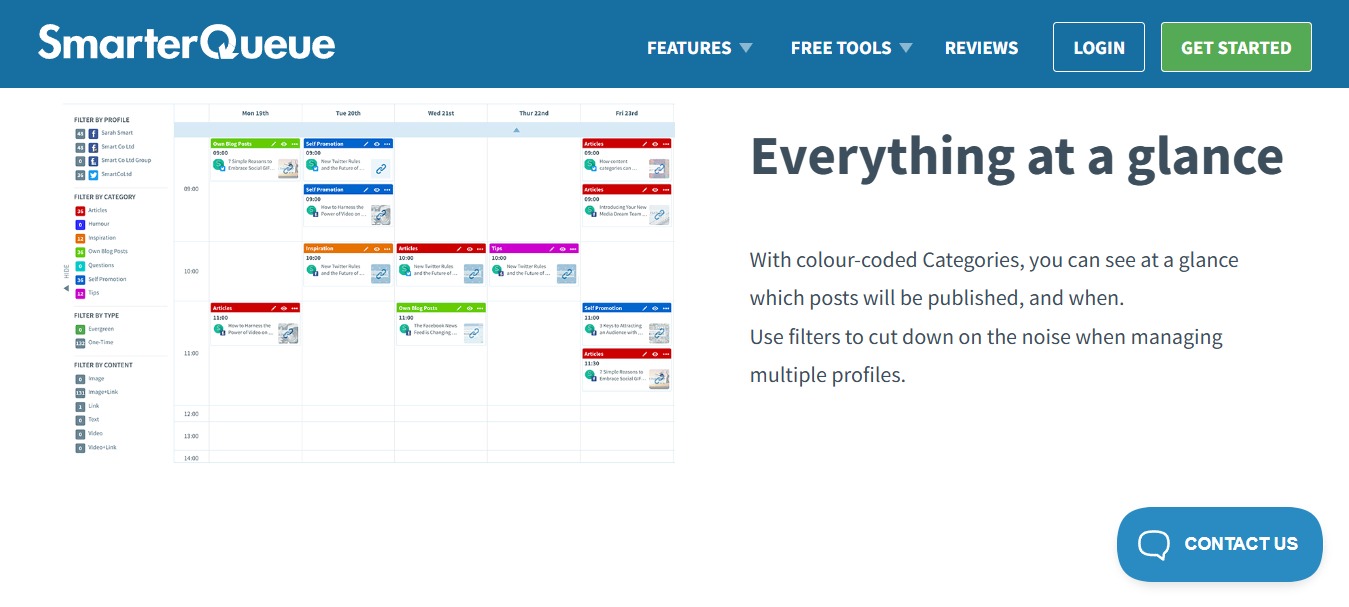Select REVIEWS in the navigation menu
The width and height of the screenshot is (1349, 607).
pos(981,47)
